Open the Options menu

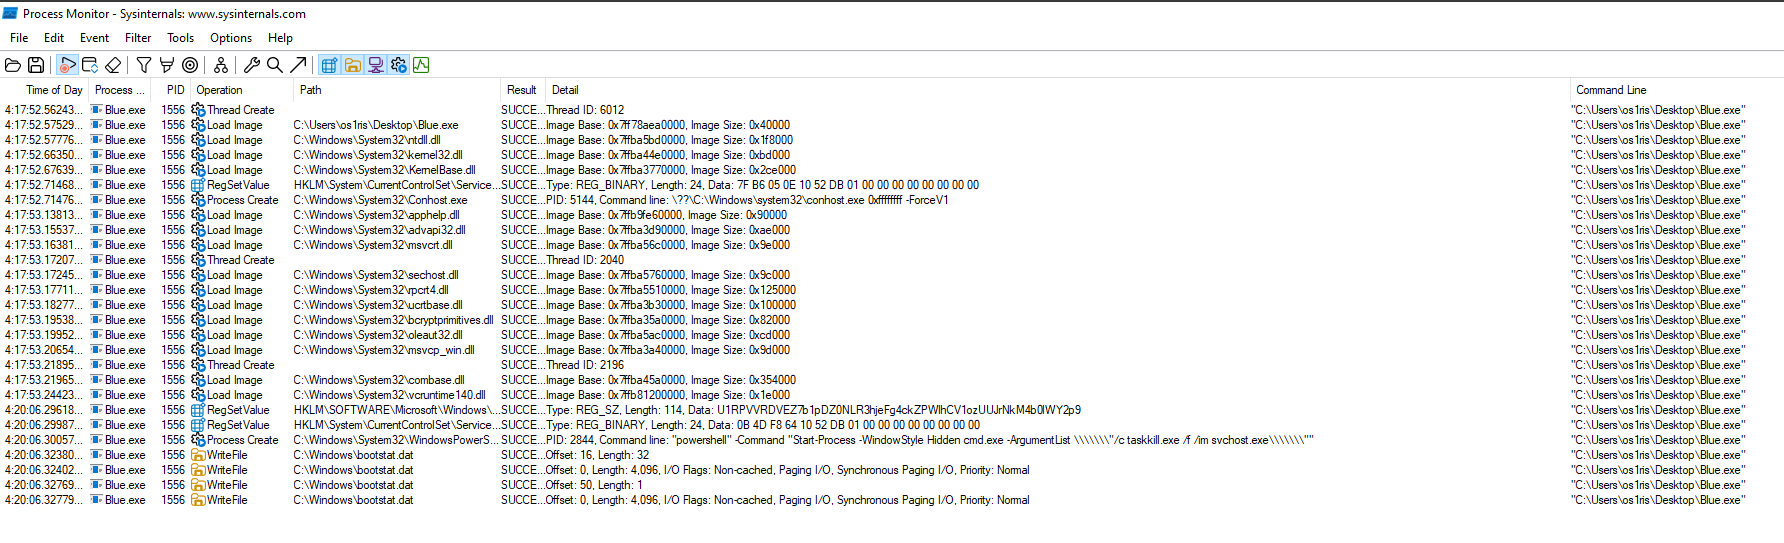pos(231,38)
